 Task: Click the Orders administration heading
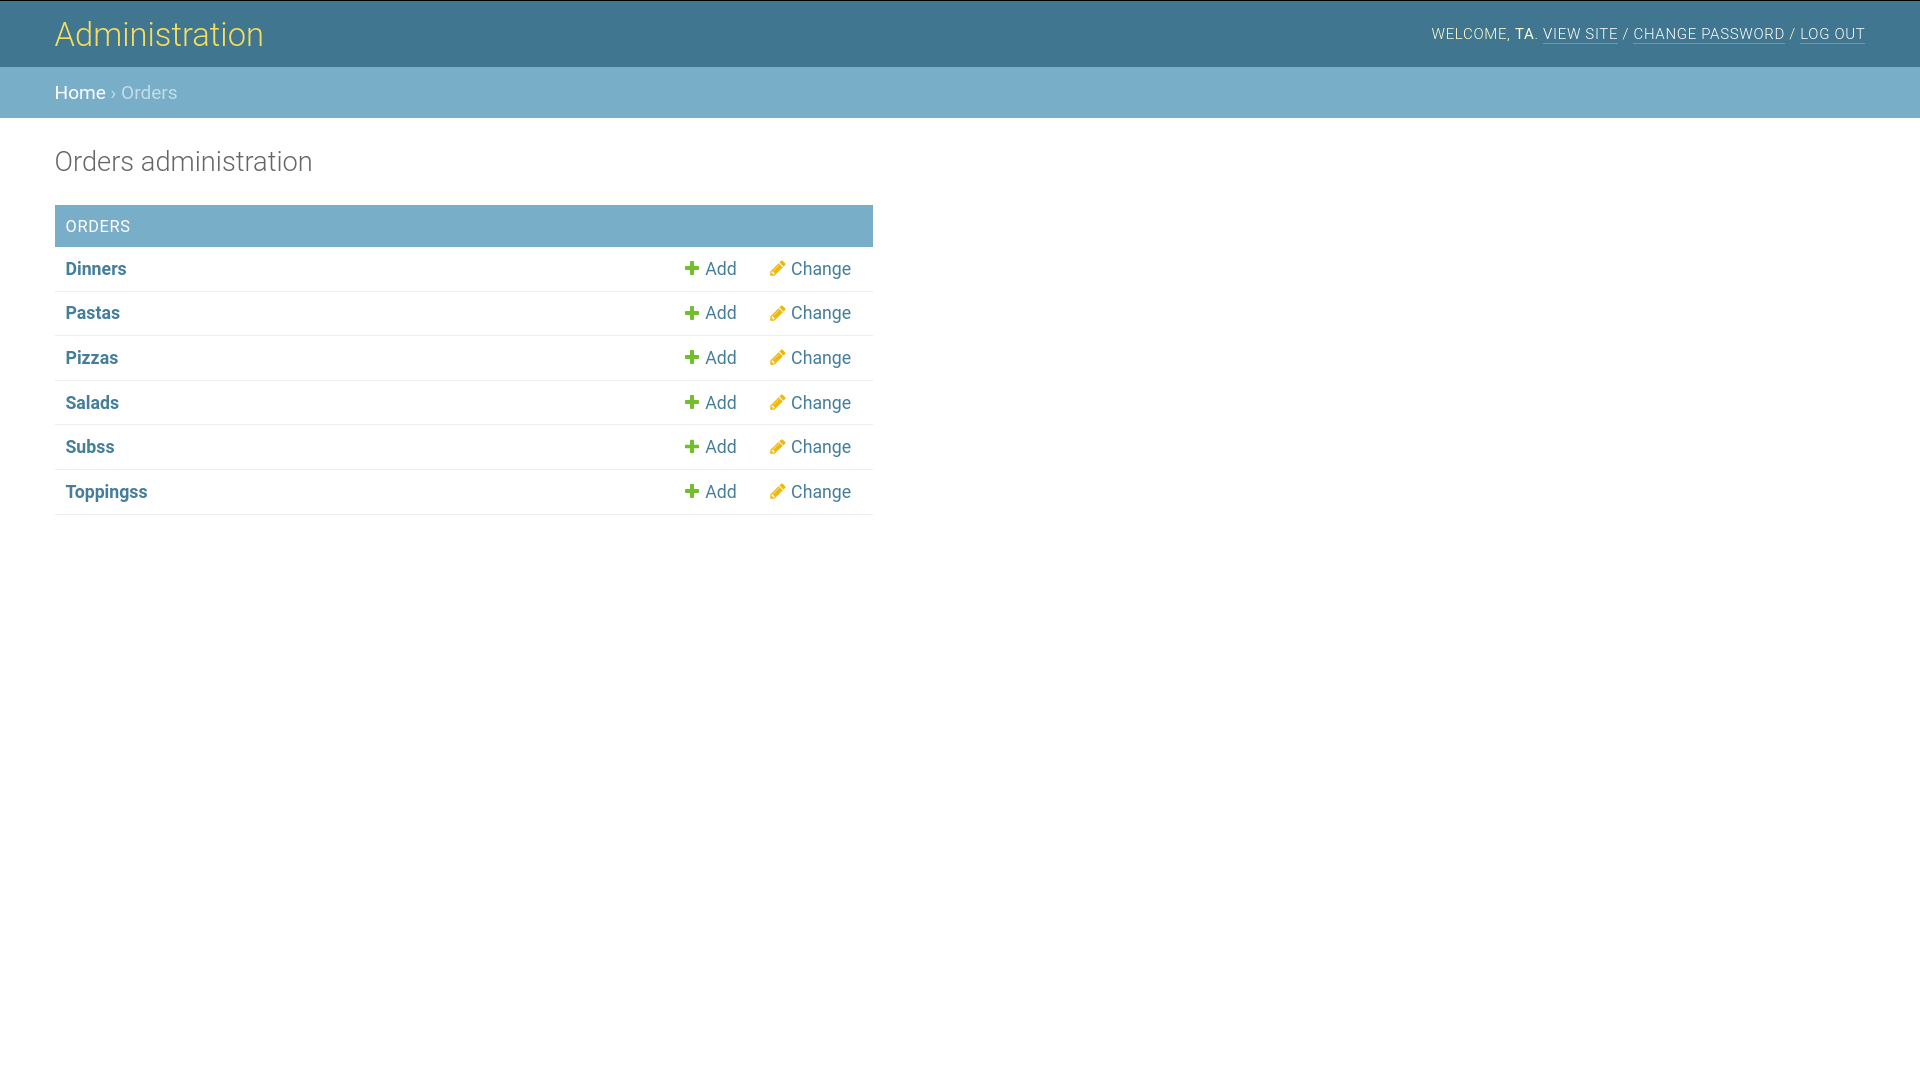(183, 162)
